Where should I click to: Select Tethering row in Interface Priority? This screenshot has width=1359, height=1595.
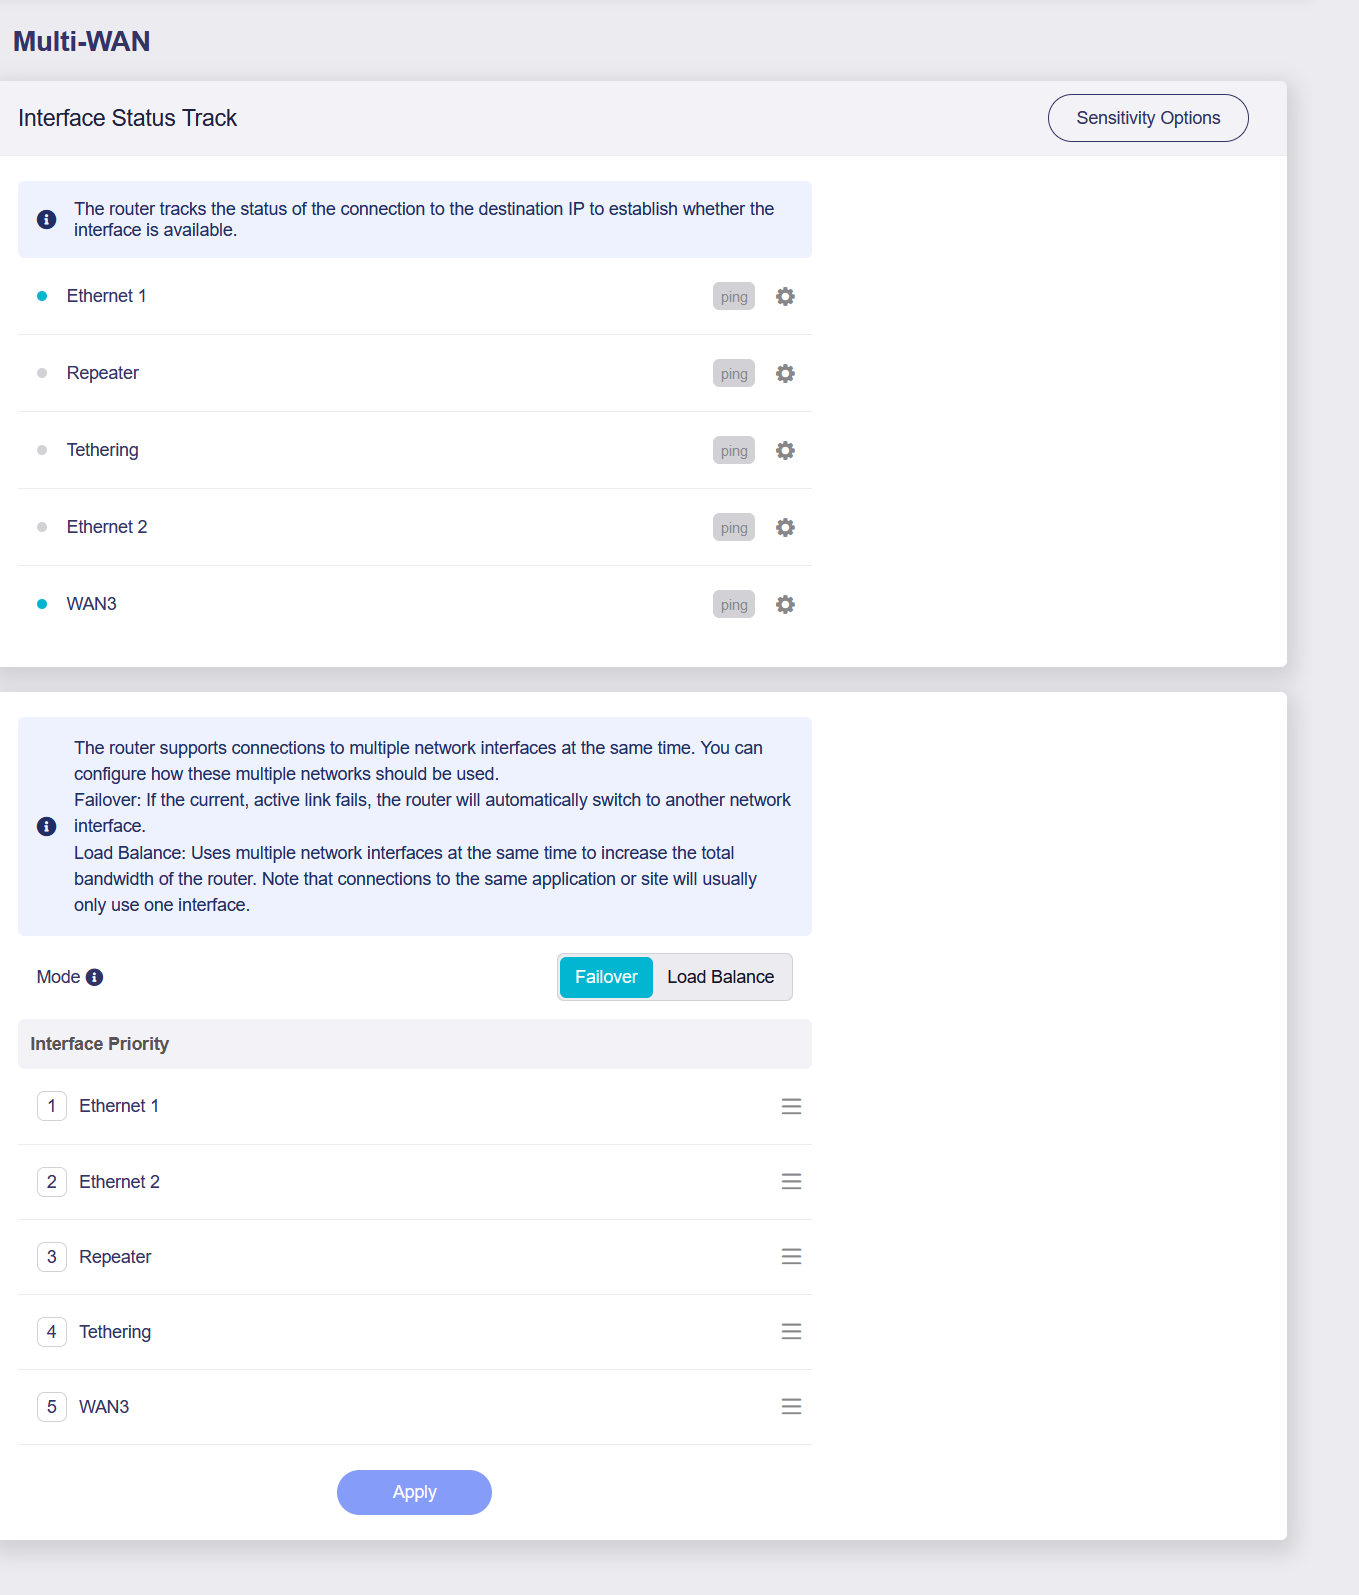point(115,1332)
